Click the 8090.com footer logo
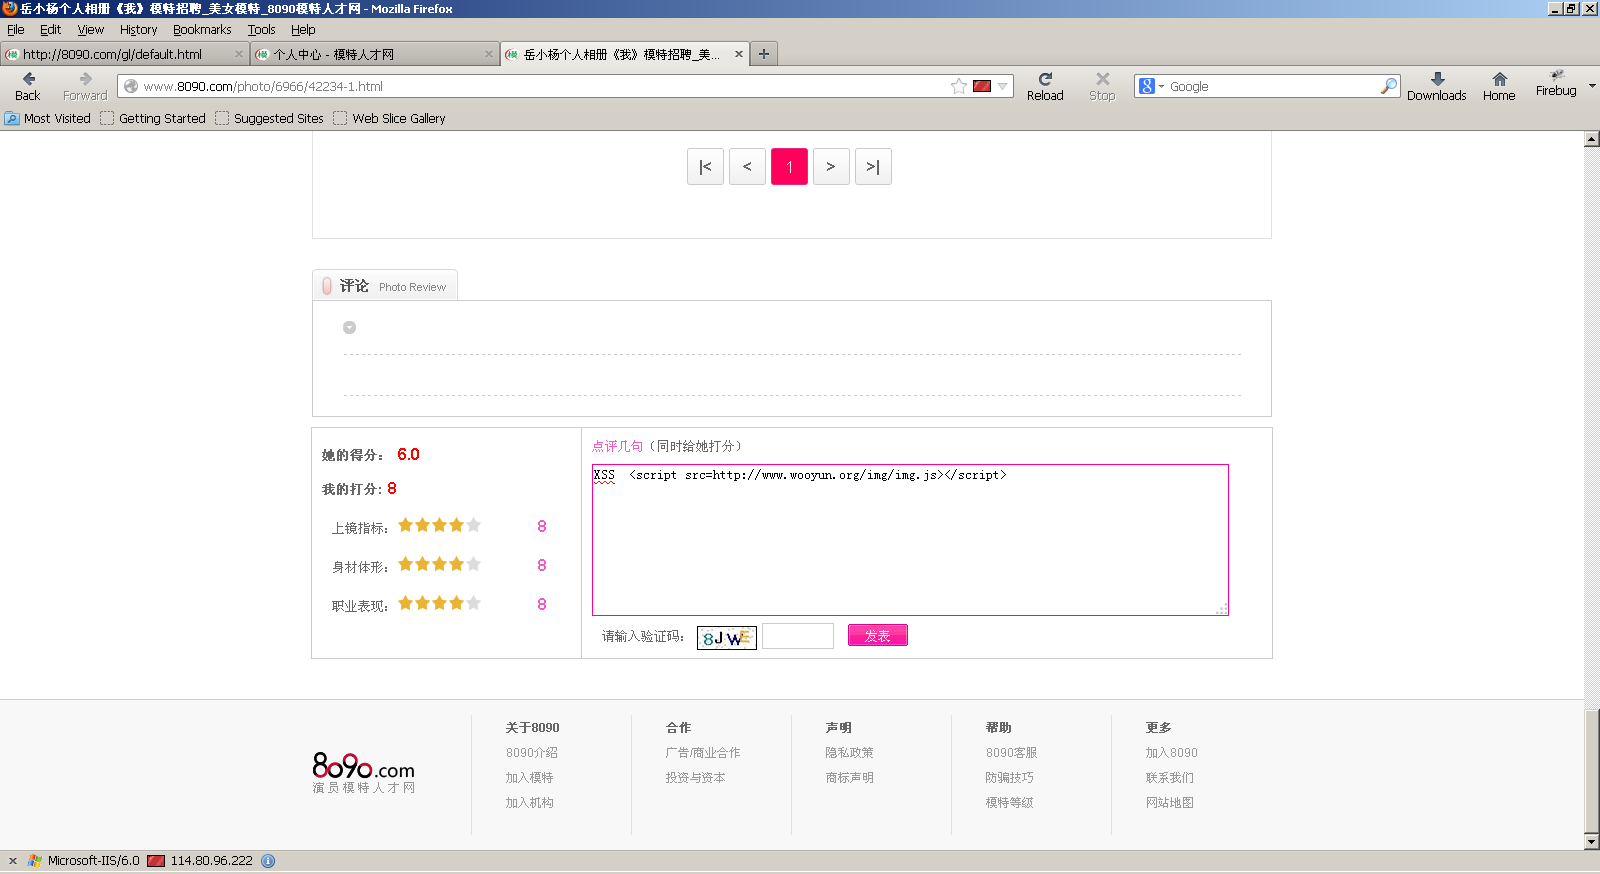The width and height of the screenshot is (1600, 874). coord(364,773)
